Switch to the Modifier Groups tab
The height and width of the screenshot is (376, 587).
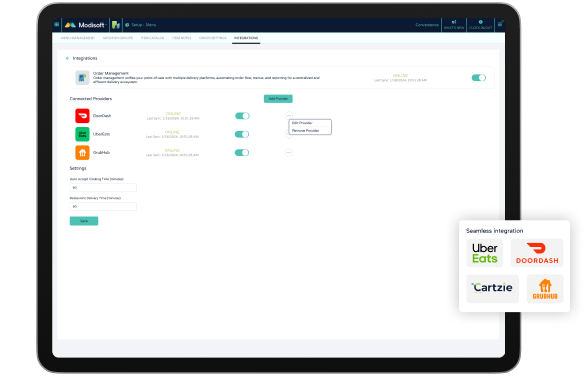click(118, 38)
